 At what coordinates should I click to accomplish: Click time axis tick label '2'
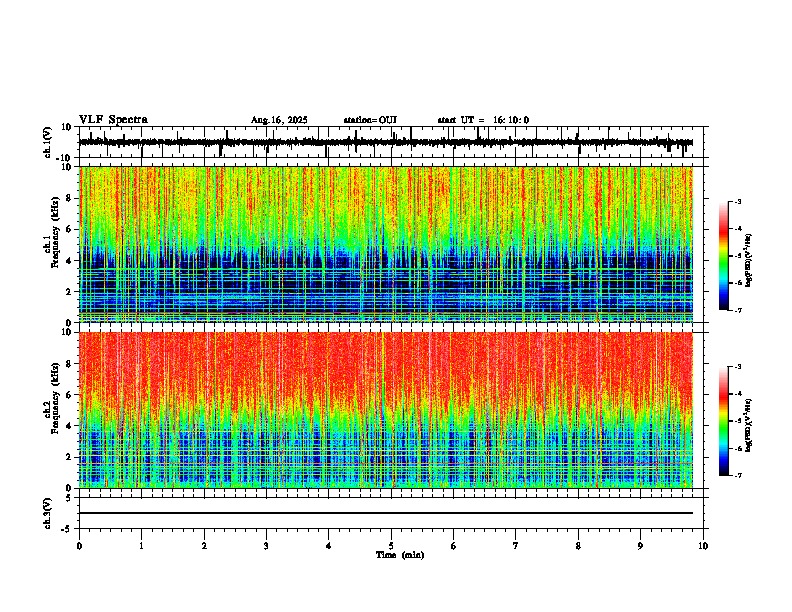click(204, 546)
